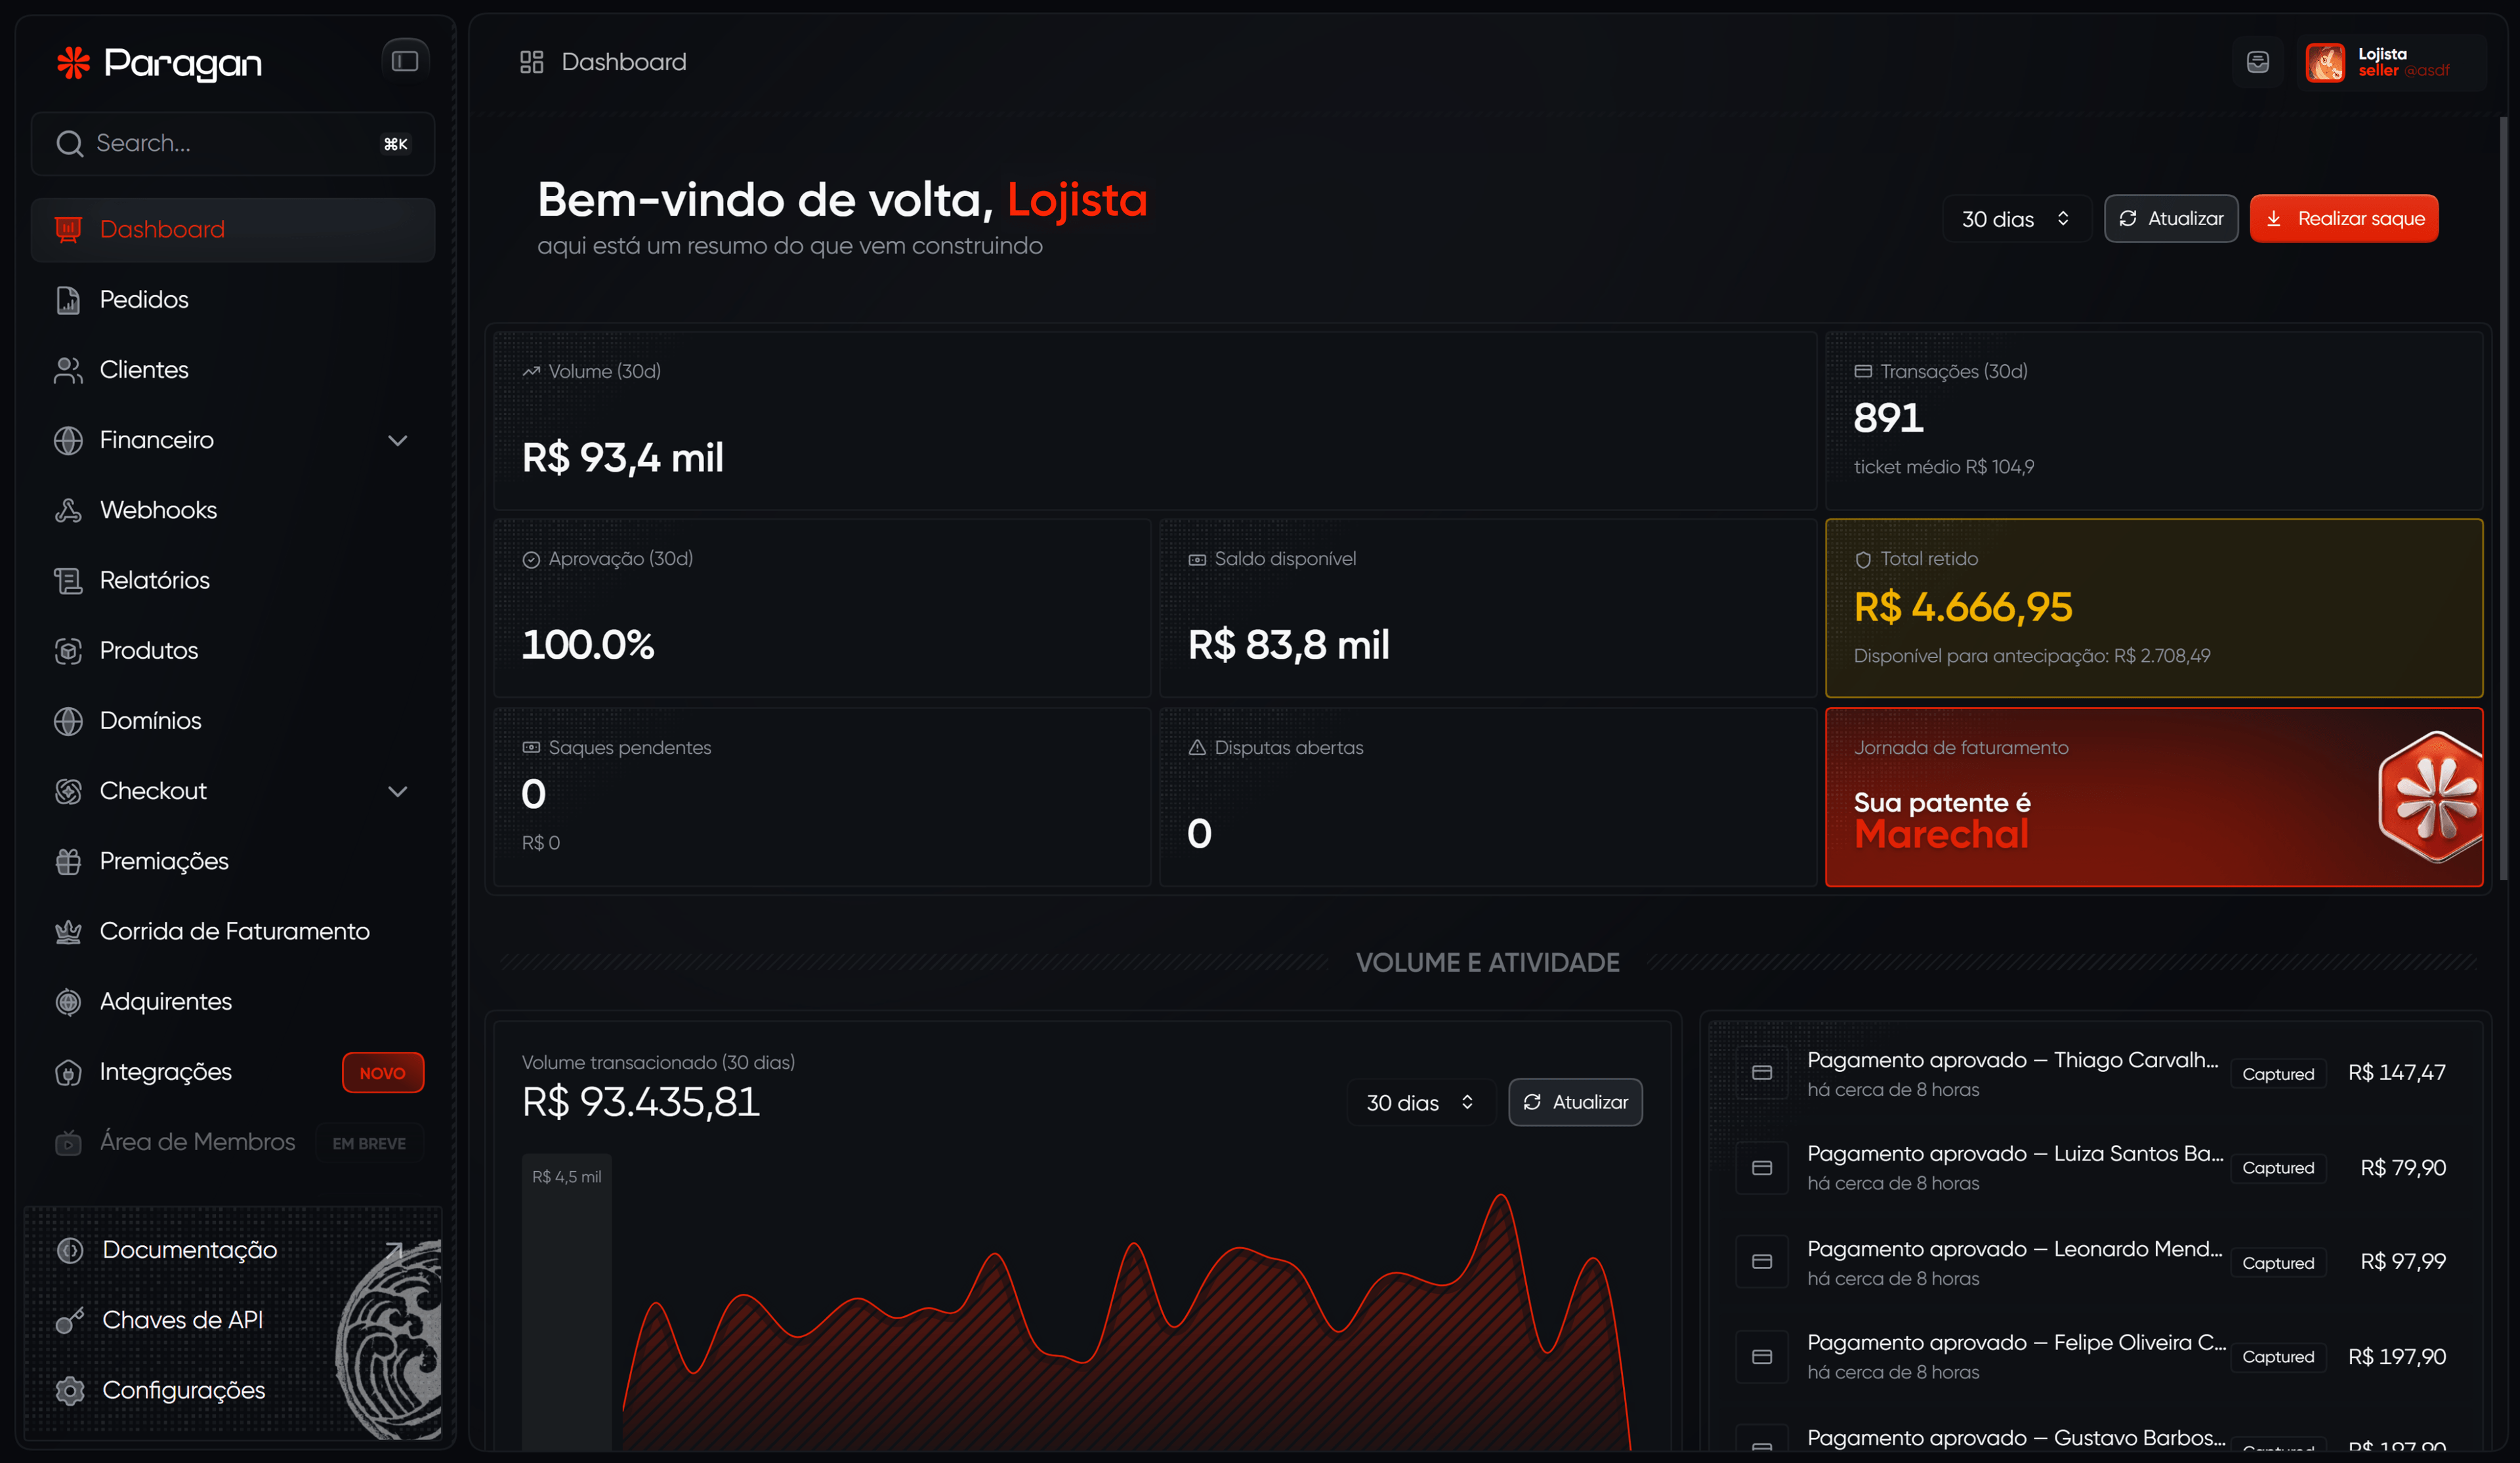Click the Adquirentes icon

pos(68,1002)
